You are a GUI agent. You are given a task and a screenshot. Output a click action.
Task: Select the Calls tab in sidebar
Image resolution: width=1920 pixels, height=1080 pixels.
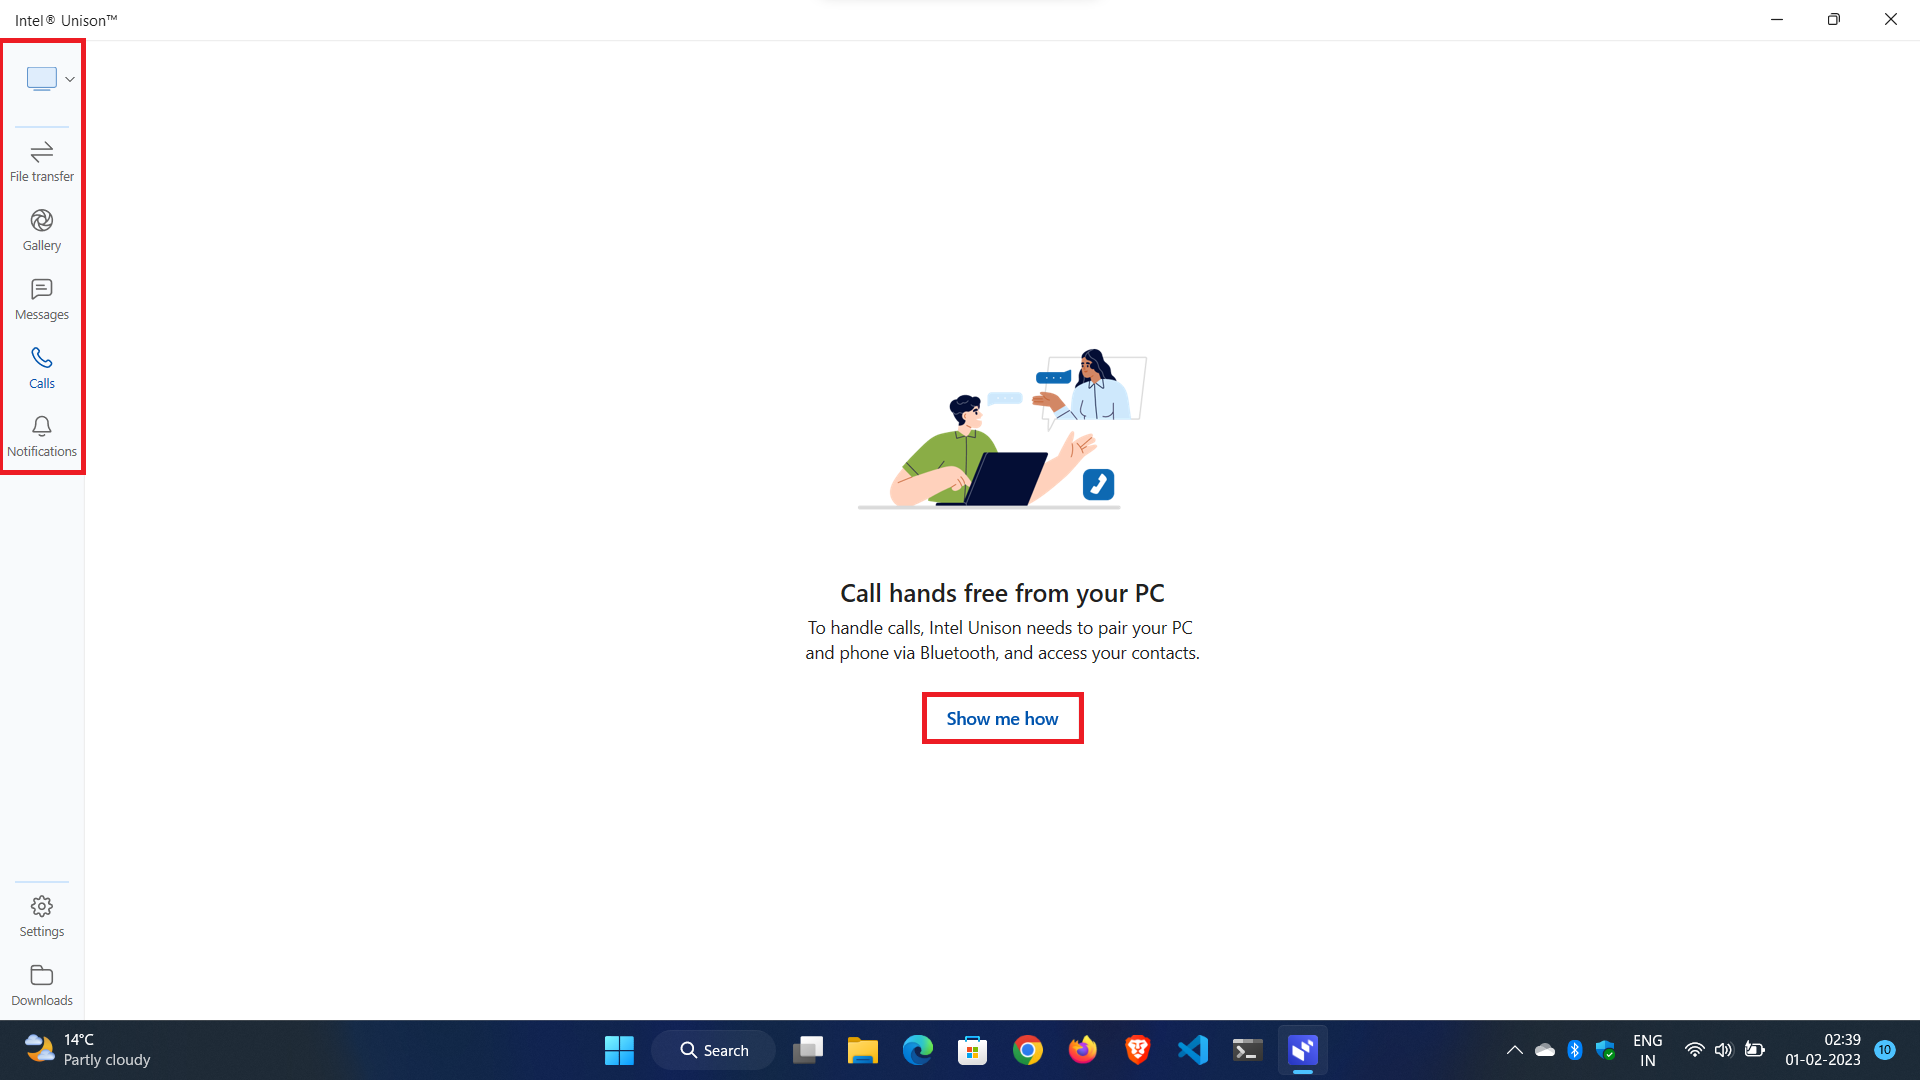pos(41,367)
